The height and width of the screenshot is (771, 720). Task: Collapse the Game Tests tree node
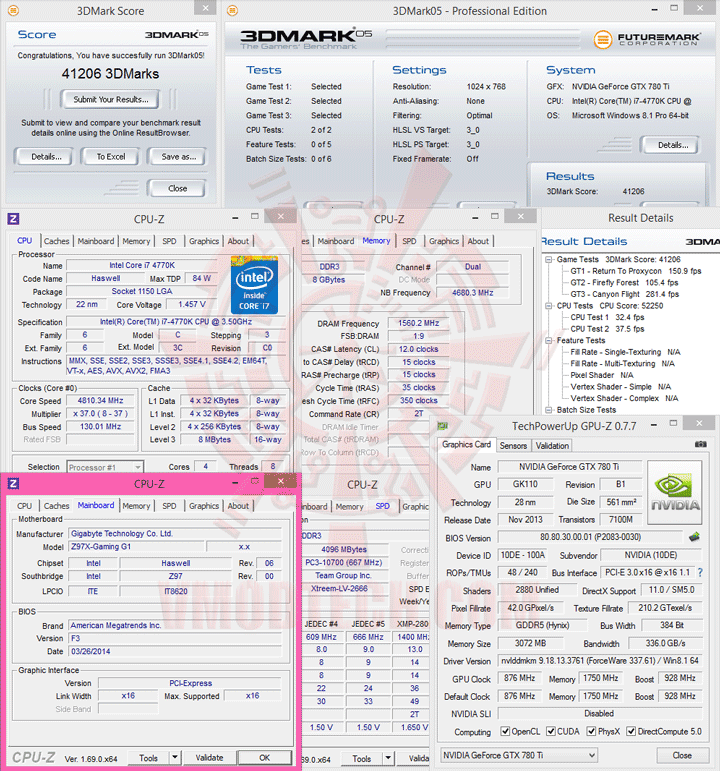coord(549,259)
